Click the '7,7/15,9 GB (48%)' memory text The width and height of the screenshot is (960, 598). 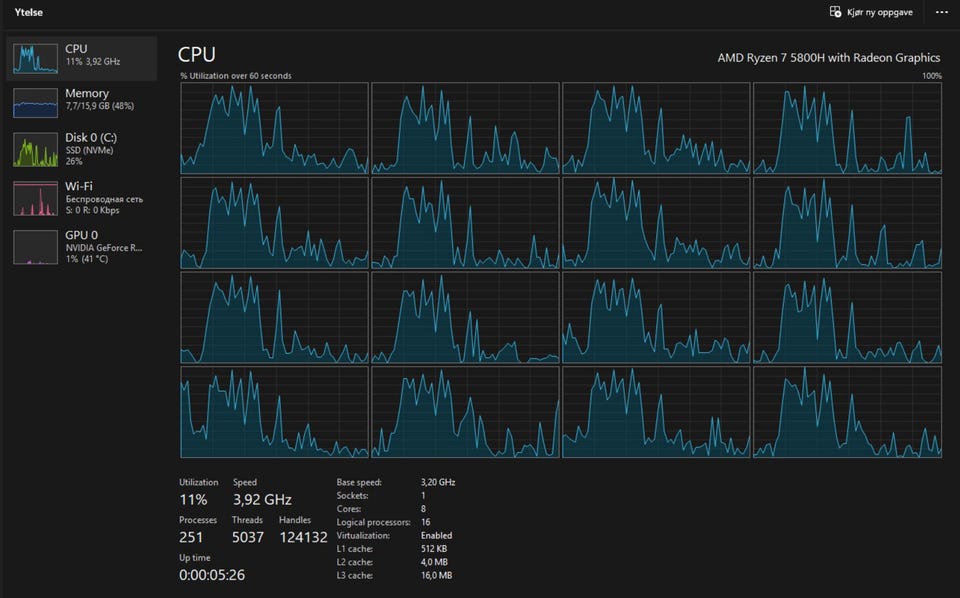coord(100,106)
